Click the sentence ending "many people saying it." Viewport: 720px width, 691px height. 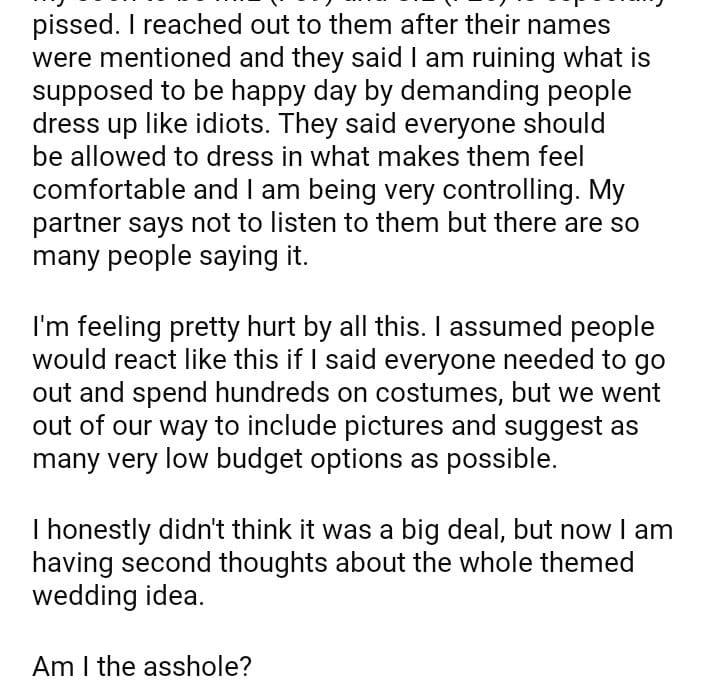[x=170, y=255]
